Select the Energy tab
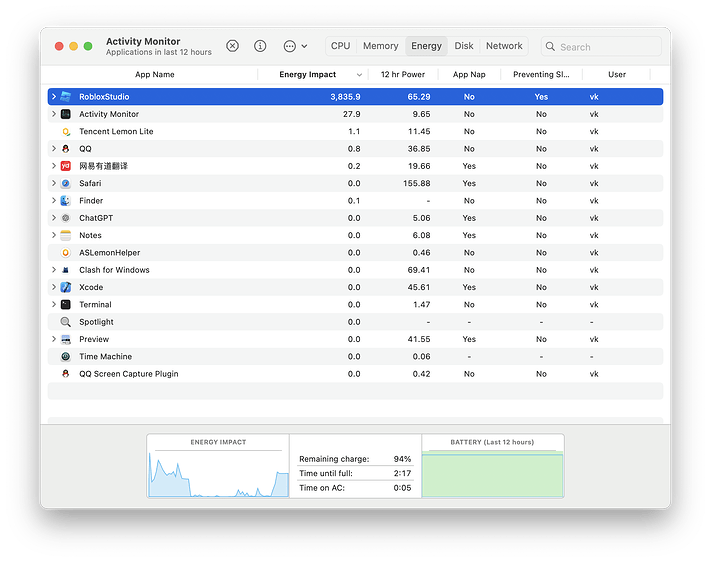The image size is (711, 562). pos(426,46)
